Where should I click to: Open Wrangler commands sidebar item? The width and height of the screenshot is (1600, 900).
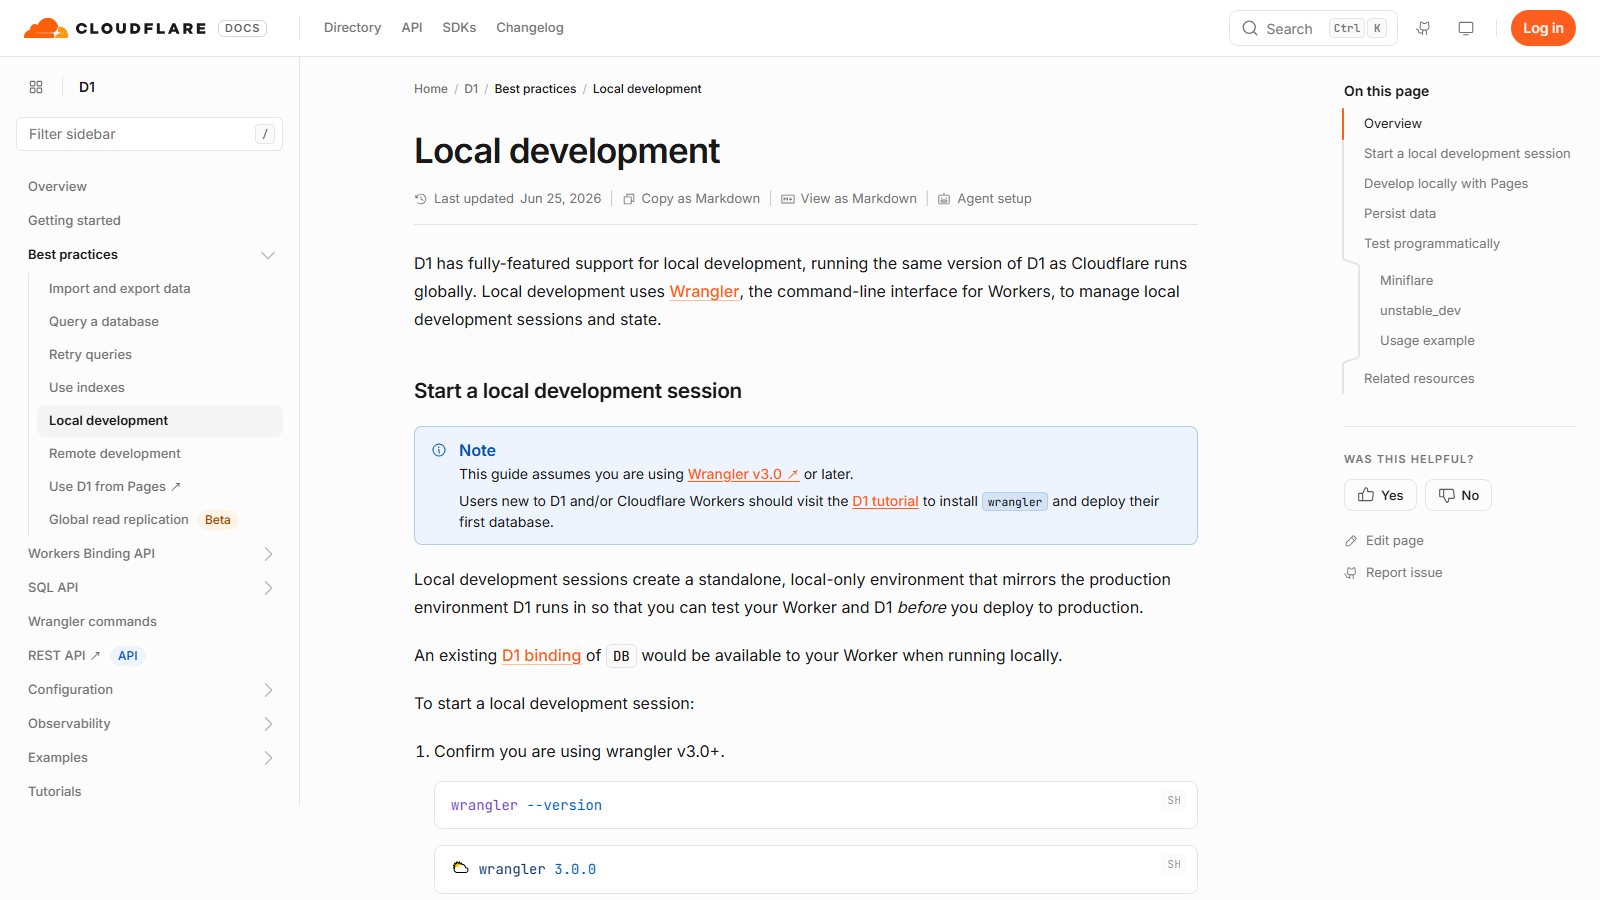click(x=92, y=622)
